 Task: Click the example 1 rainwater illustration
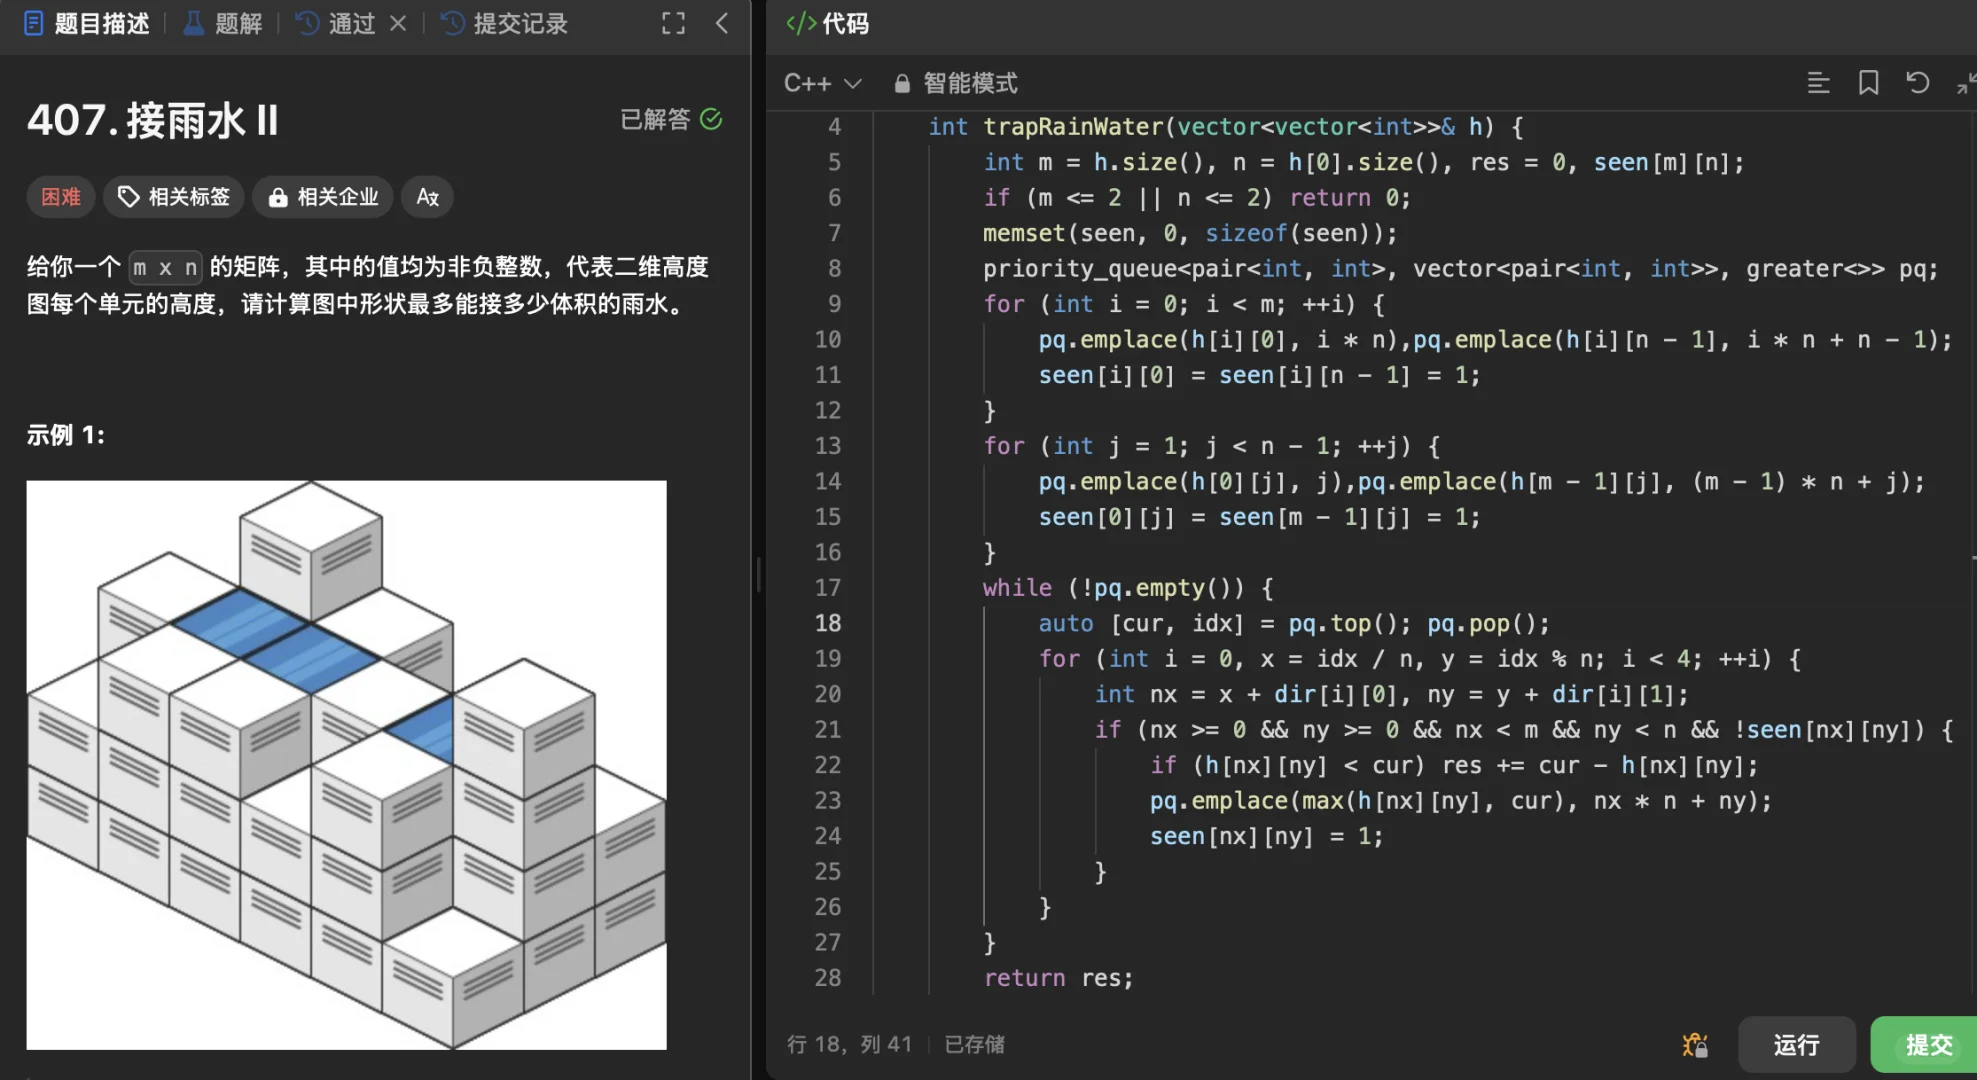346,765
